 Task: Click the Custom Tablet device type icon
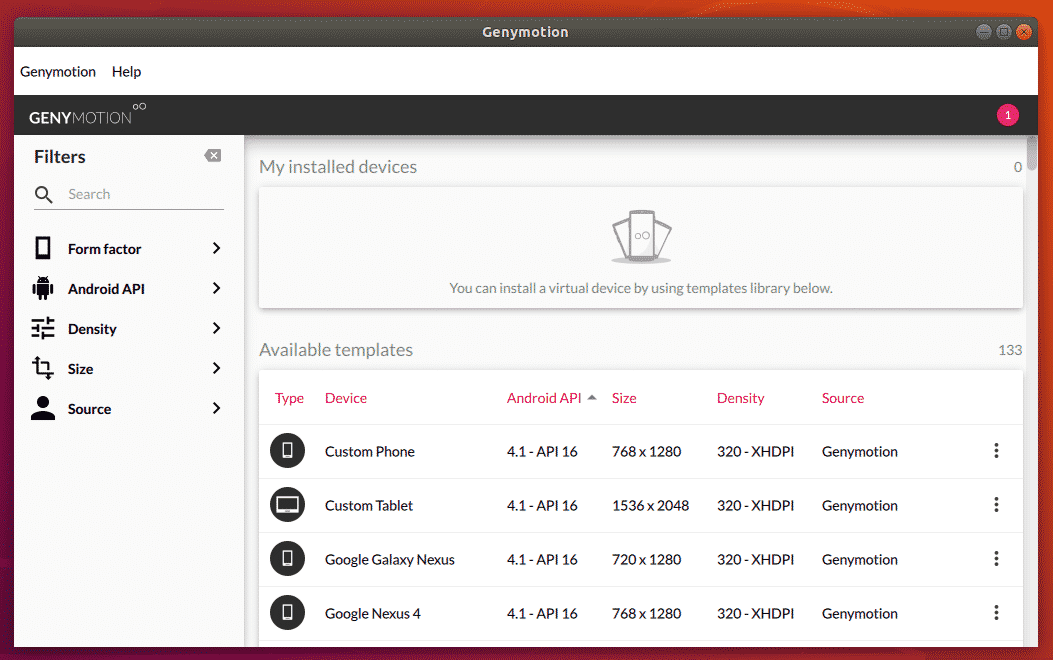[x=287, y=505]
